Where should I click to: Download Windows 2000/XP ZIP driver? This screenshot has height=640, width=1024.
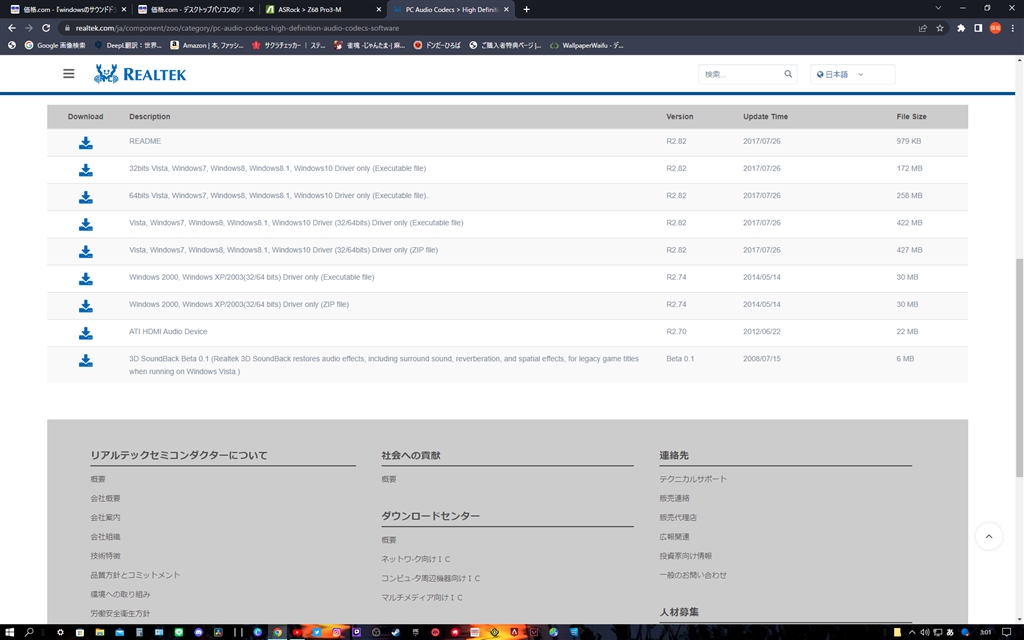point(86,306)
